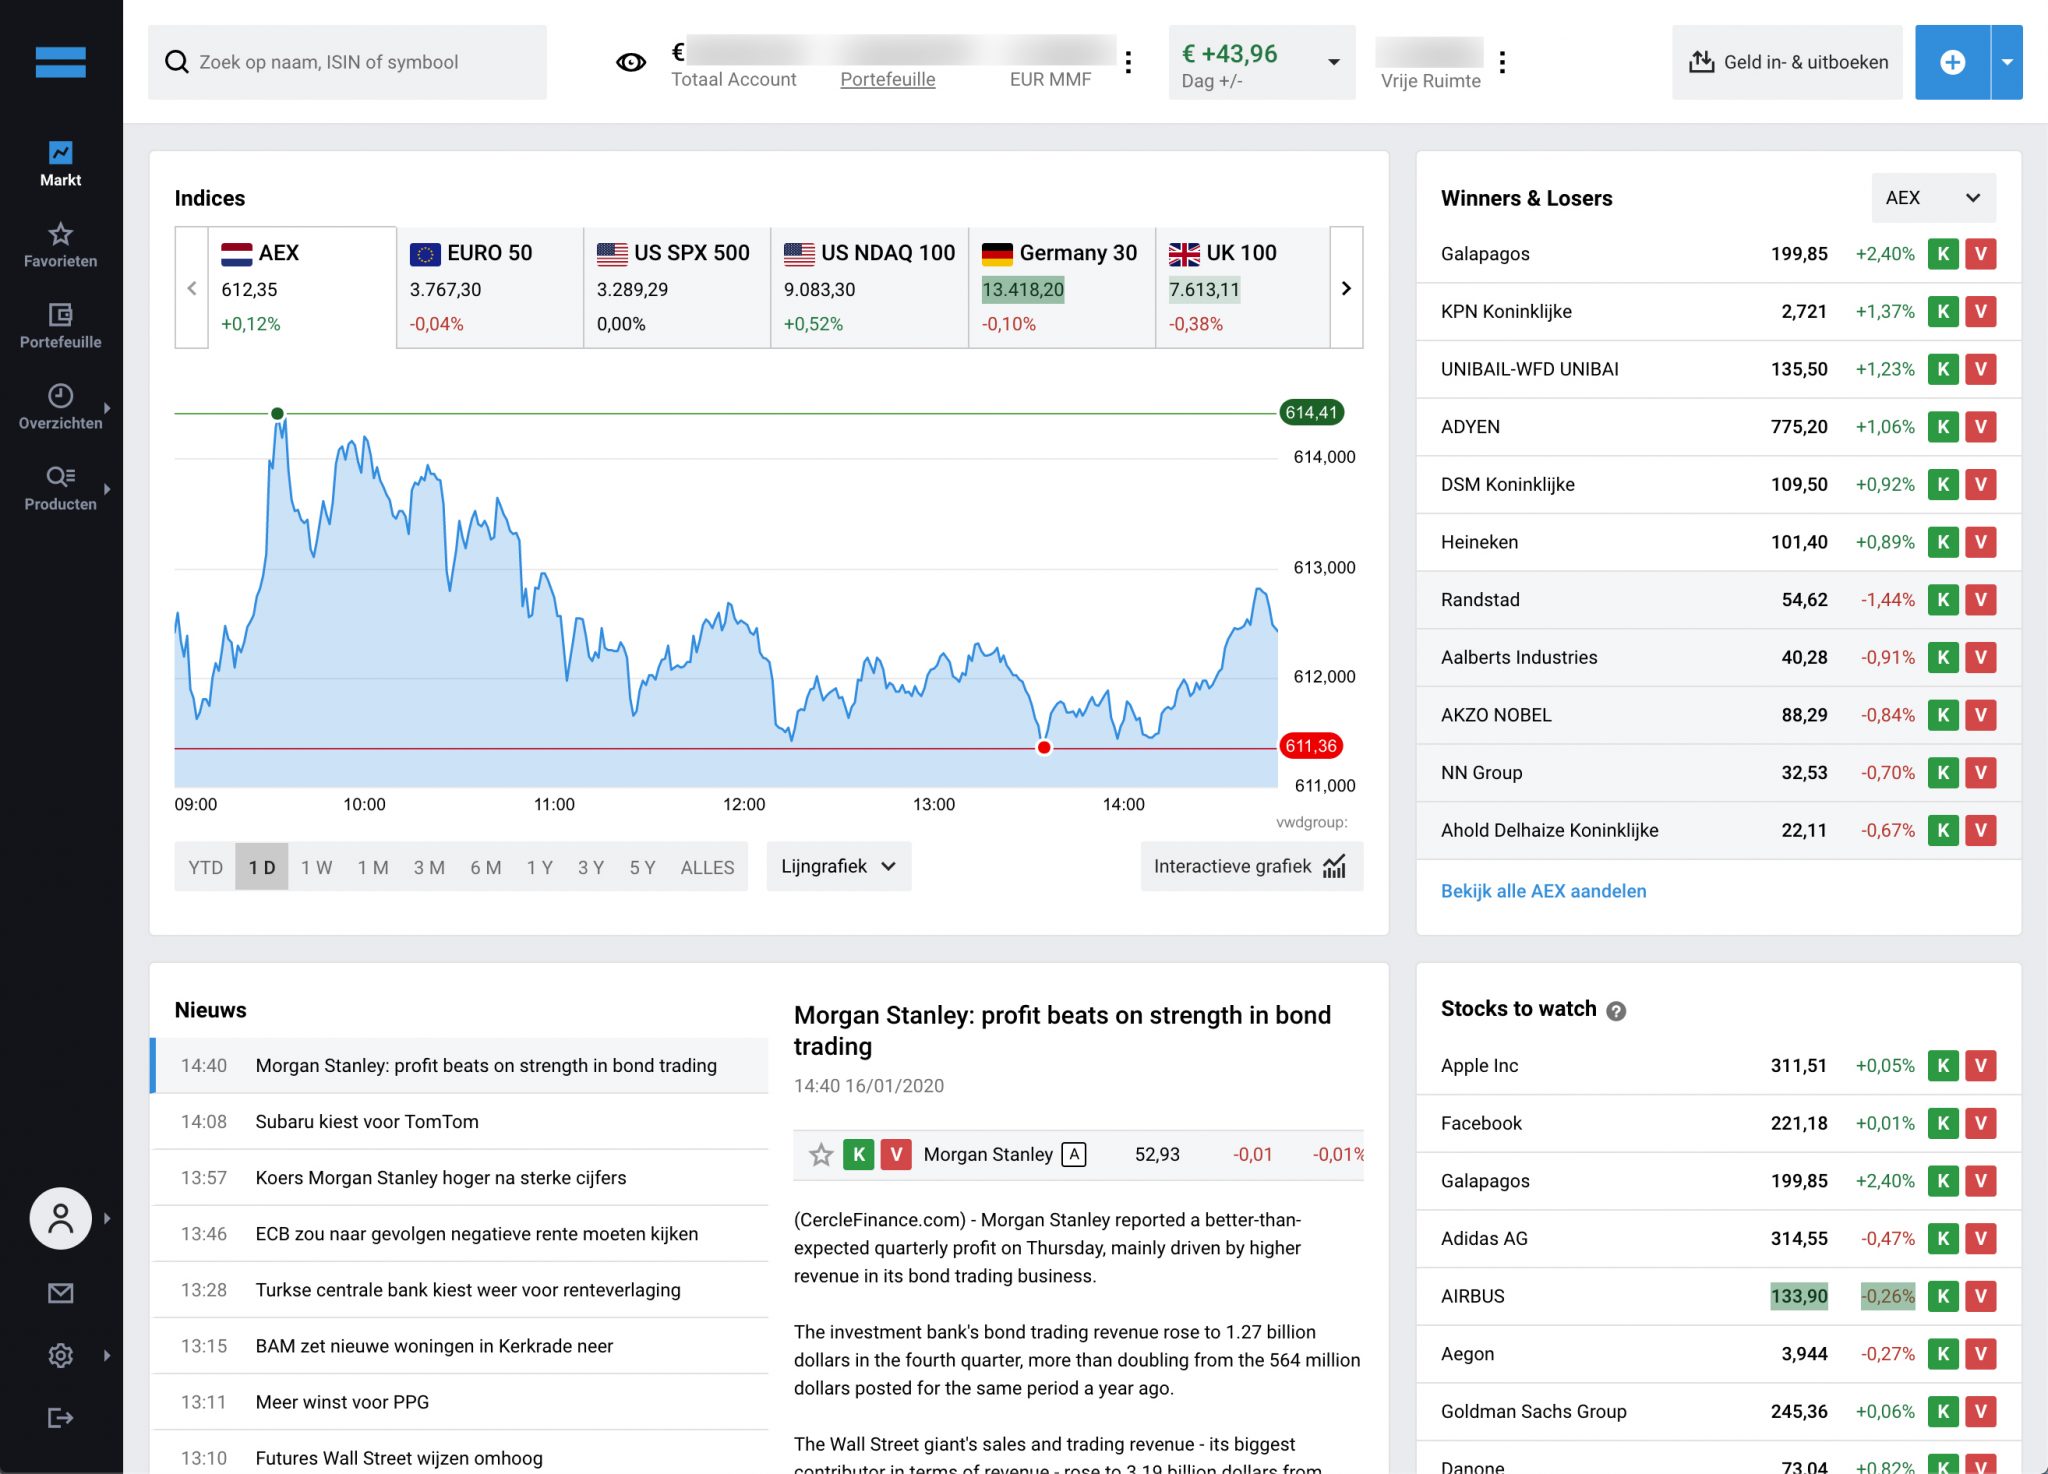Switch to the EURO 50 index tab
The image size is (2048, 1474).
[489, 287]
